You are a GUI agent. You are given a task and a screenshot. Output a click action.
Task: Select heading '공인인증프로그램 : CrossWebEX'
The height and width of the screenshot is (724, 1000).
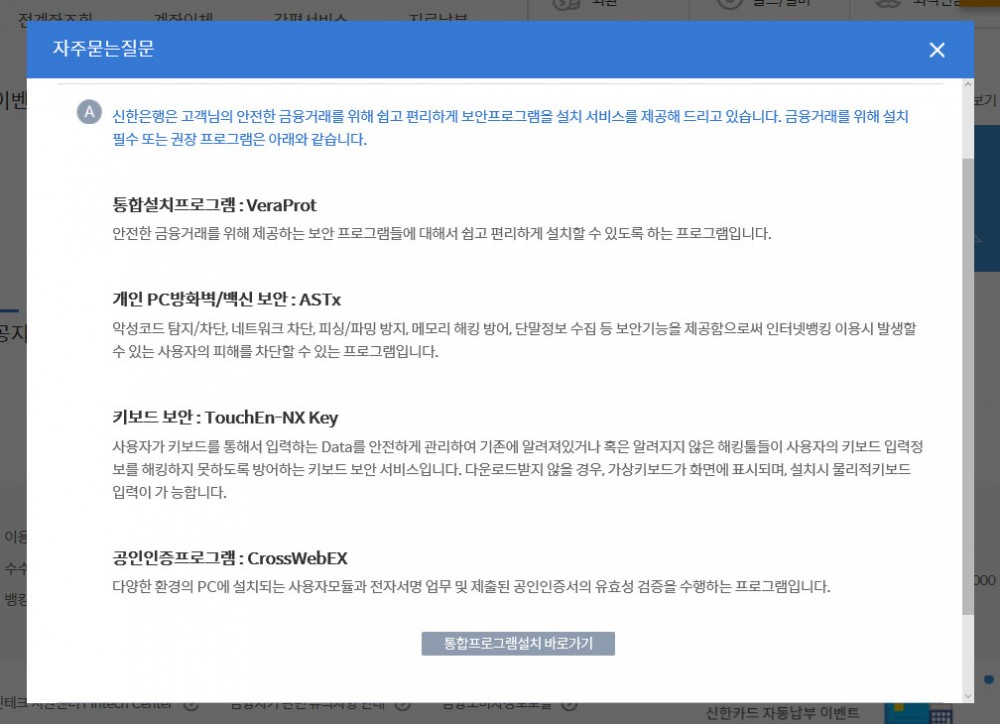(x=230, y=558)
